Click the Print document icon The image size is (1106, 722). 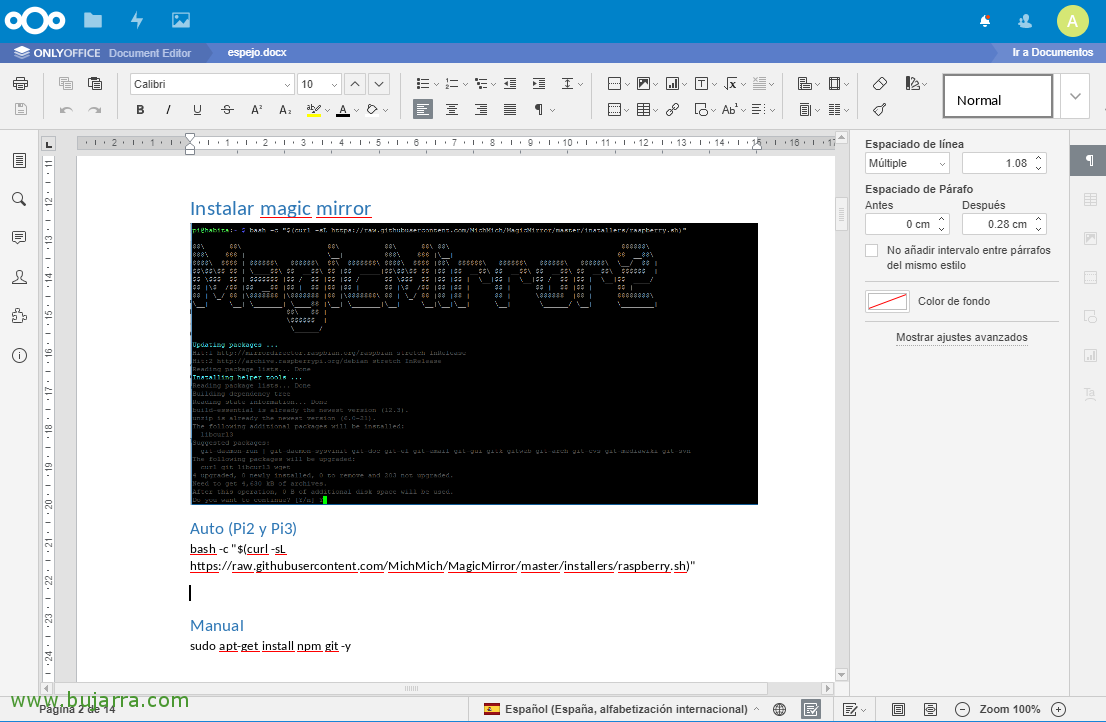click(20, 84)
